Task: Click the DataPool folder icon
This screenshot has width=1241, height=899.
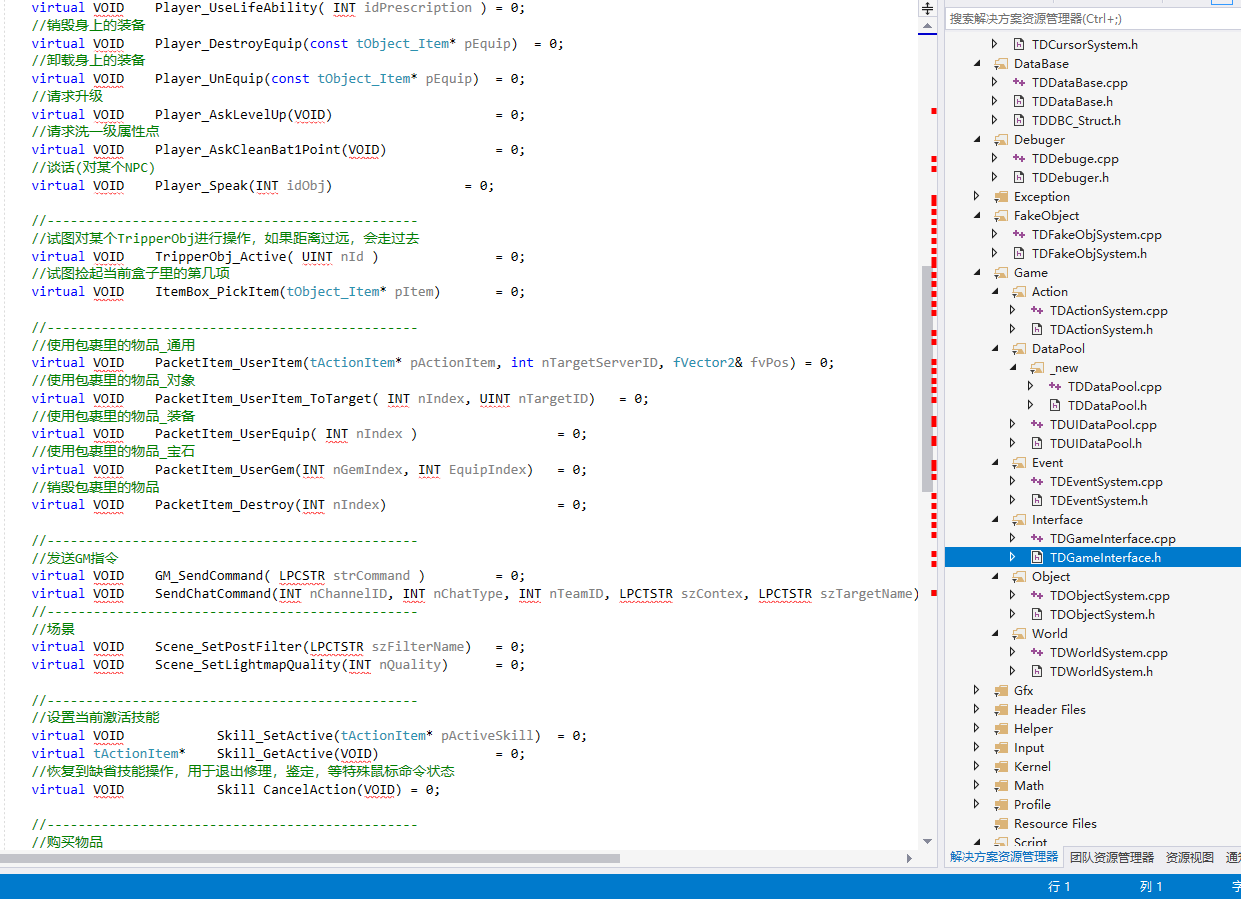Action: click(x=1019, y=349)
